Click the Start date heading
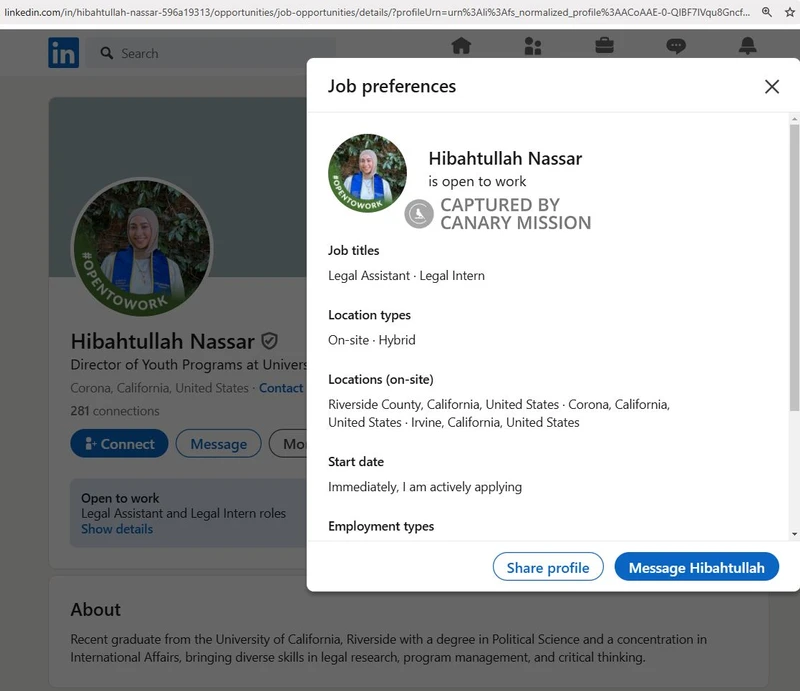The height and width of the screenshot is (691, 800). click(356, 462)
